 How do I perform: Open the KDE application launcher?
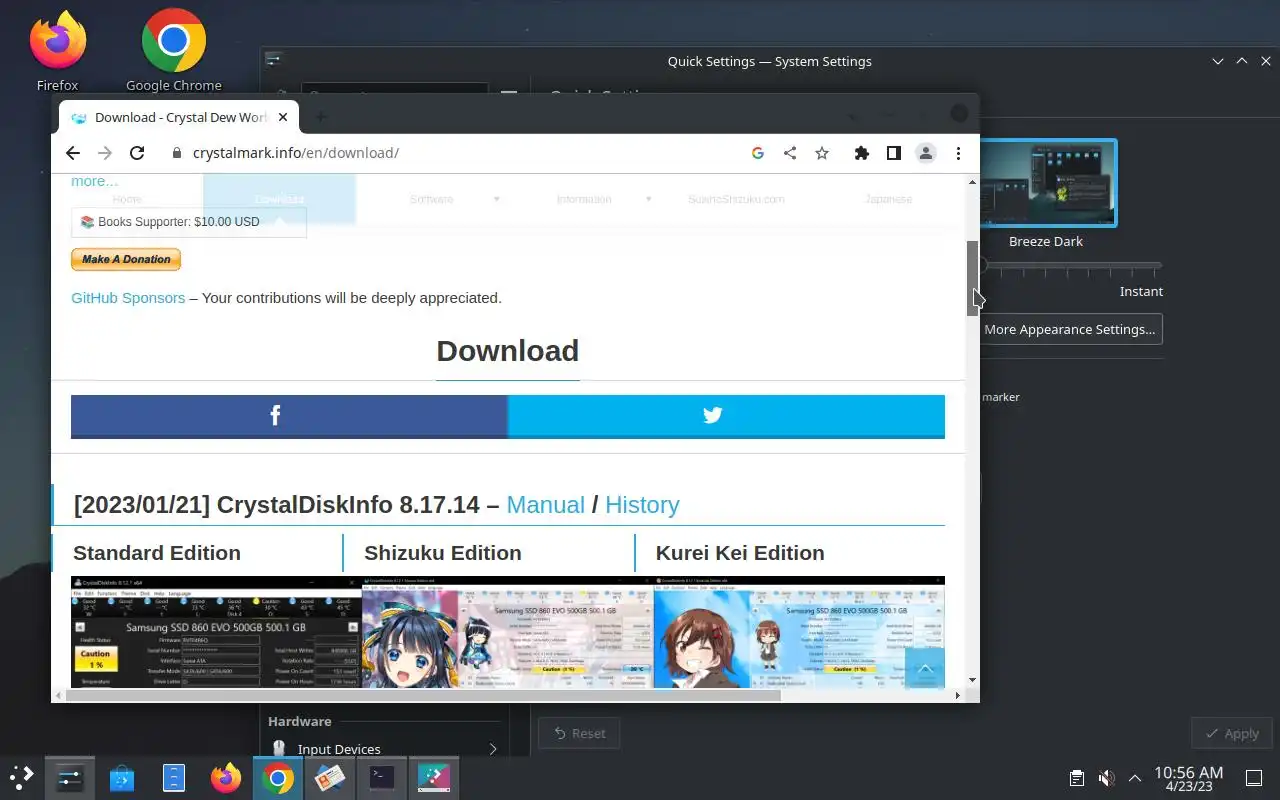tap(22, 777)
